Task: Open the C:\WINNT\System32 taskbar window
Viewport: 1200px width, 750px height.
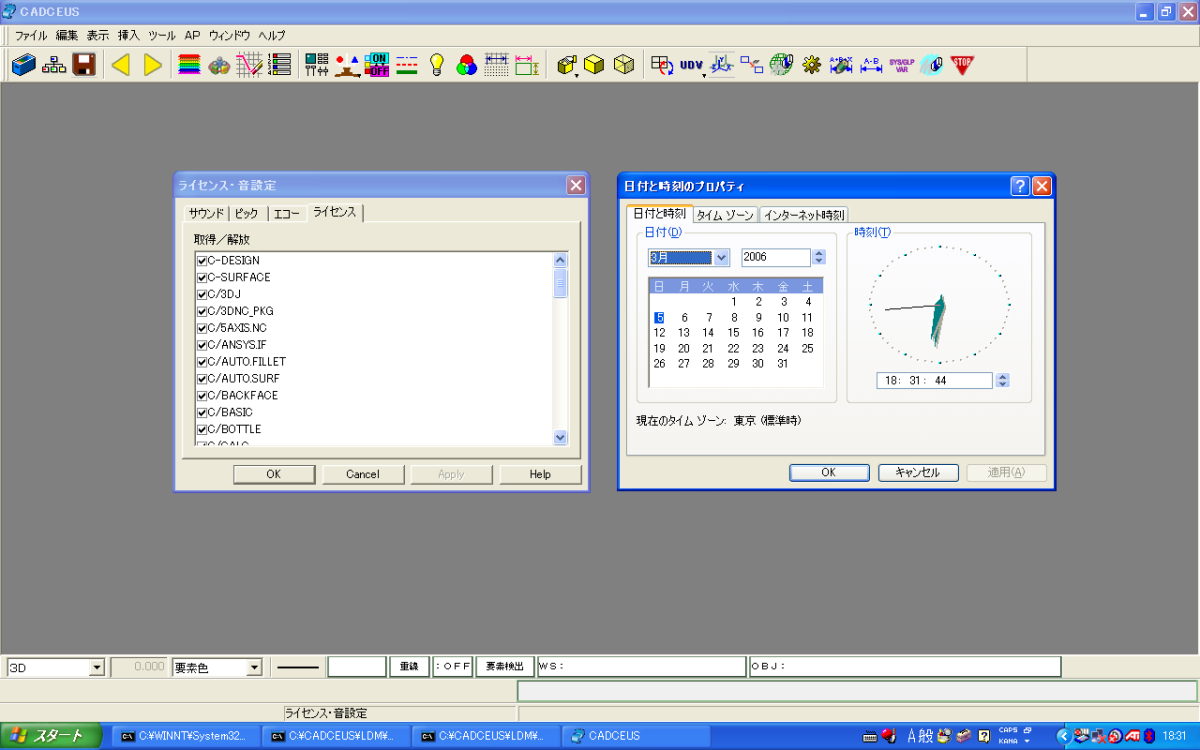Action: pos(185,736)
